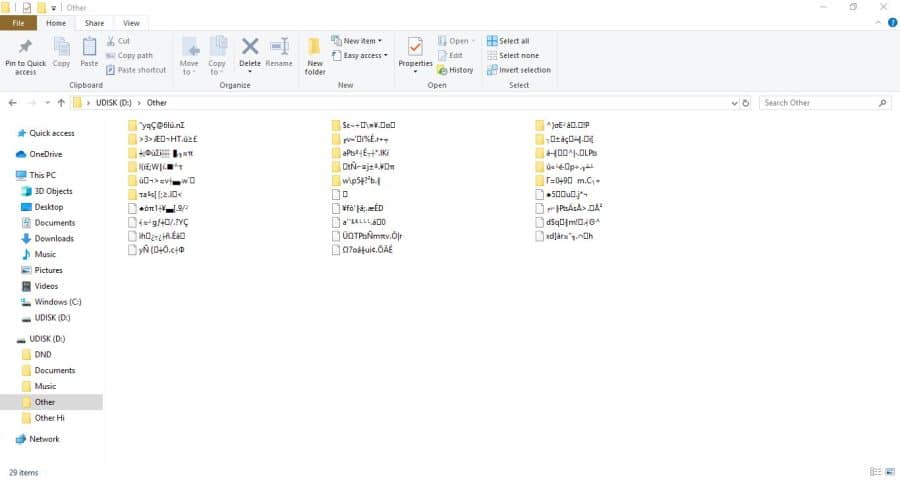Create a New folder
This screenshot has width=900, height=480.
(315, 56)
